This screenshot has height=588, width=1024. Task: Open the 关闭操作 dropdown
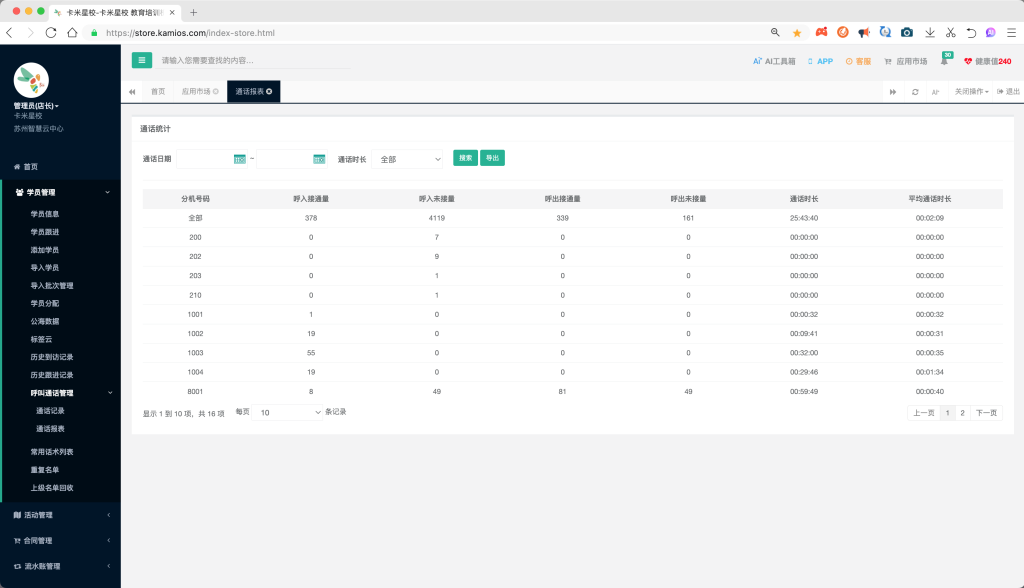point(971,91)
